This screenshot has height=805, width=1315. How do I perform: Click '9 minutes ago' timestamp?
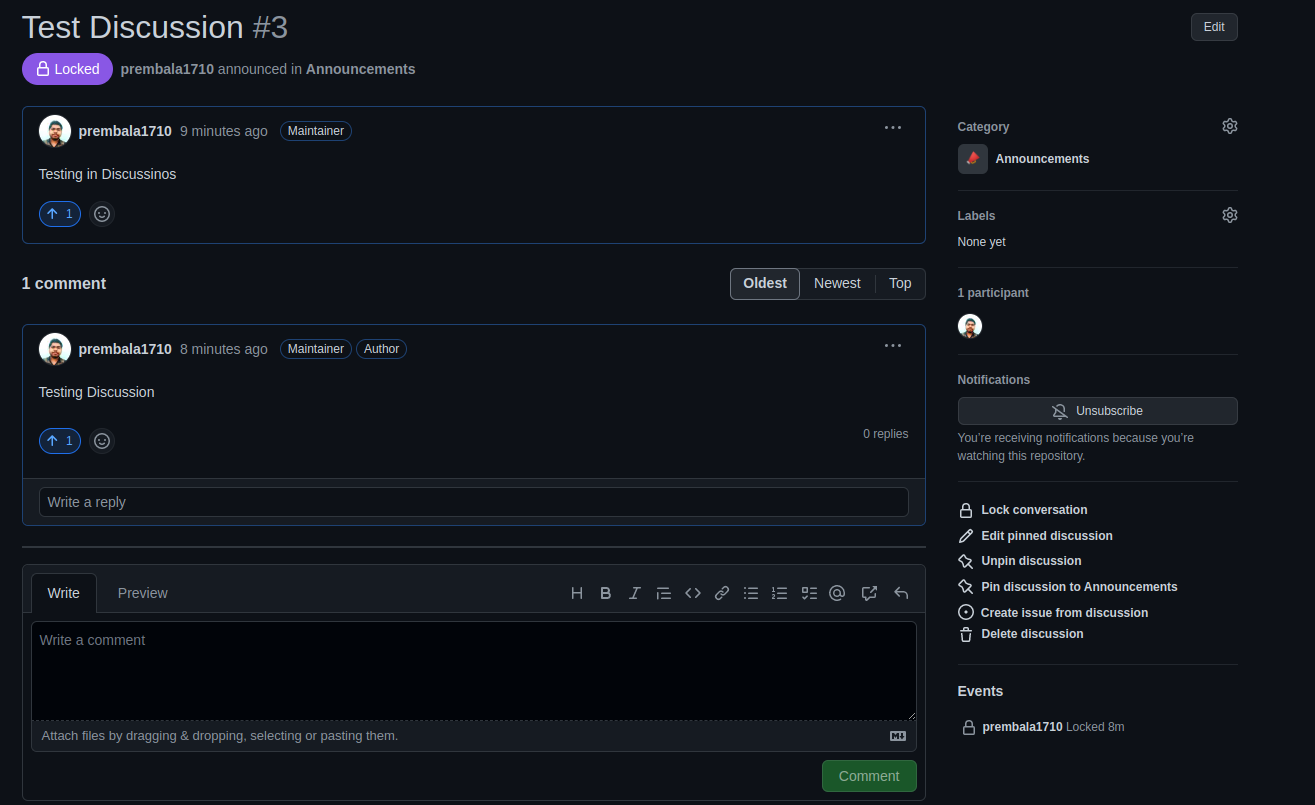click(x=224, y=131)
